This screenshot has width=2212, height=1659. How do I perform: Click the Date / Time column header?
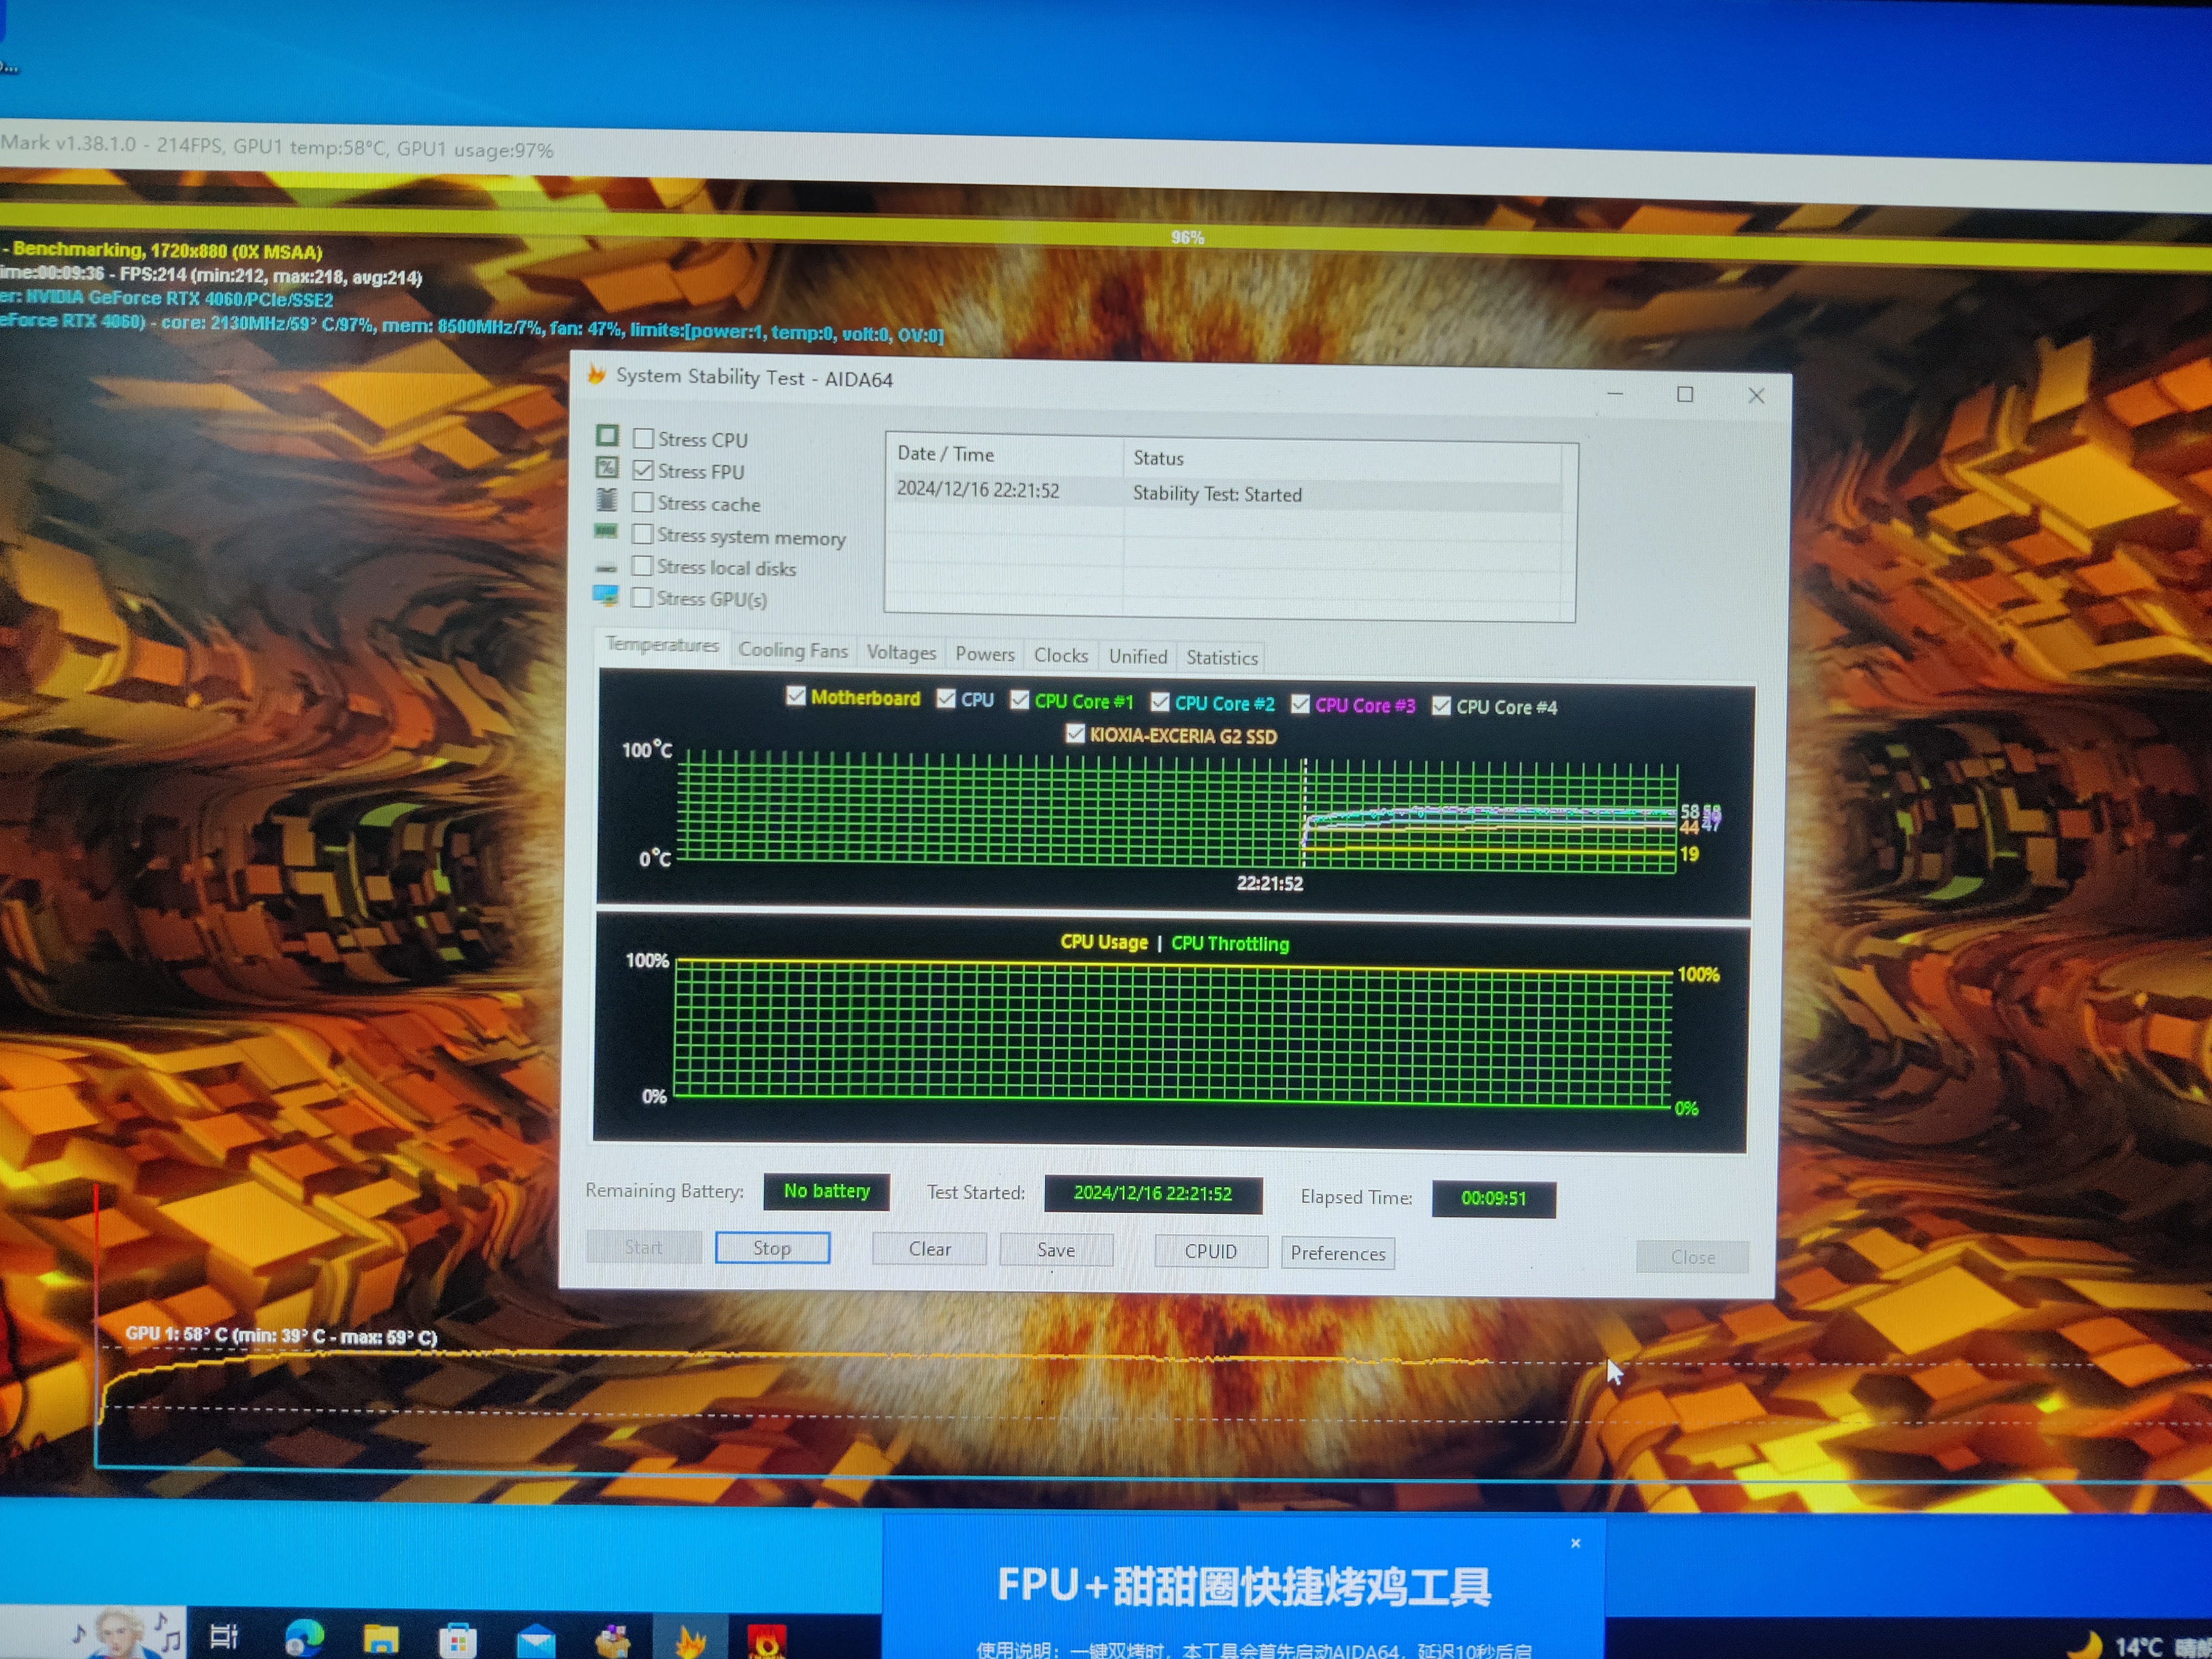(x=1004, y=454)
